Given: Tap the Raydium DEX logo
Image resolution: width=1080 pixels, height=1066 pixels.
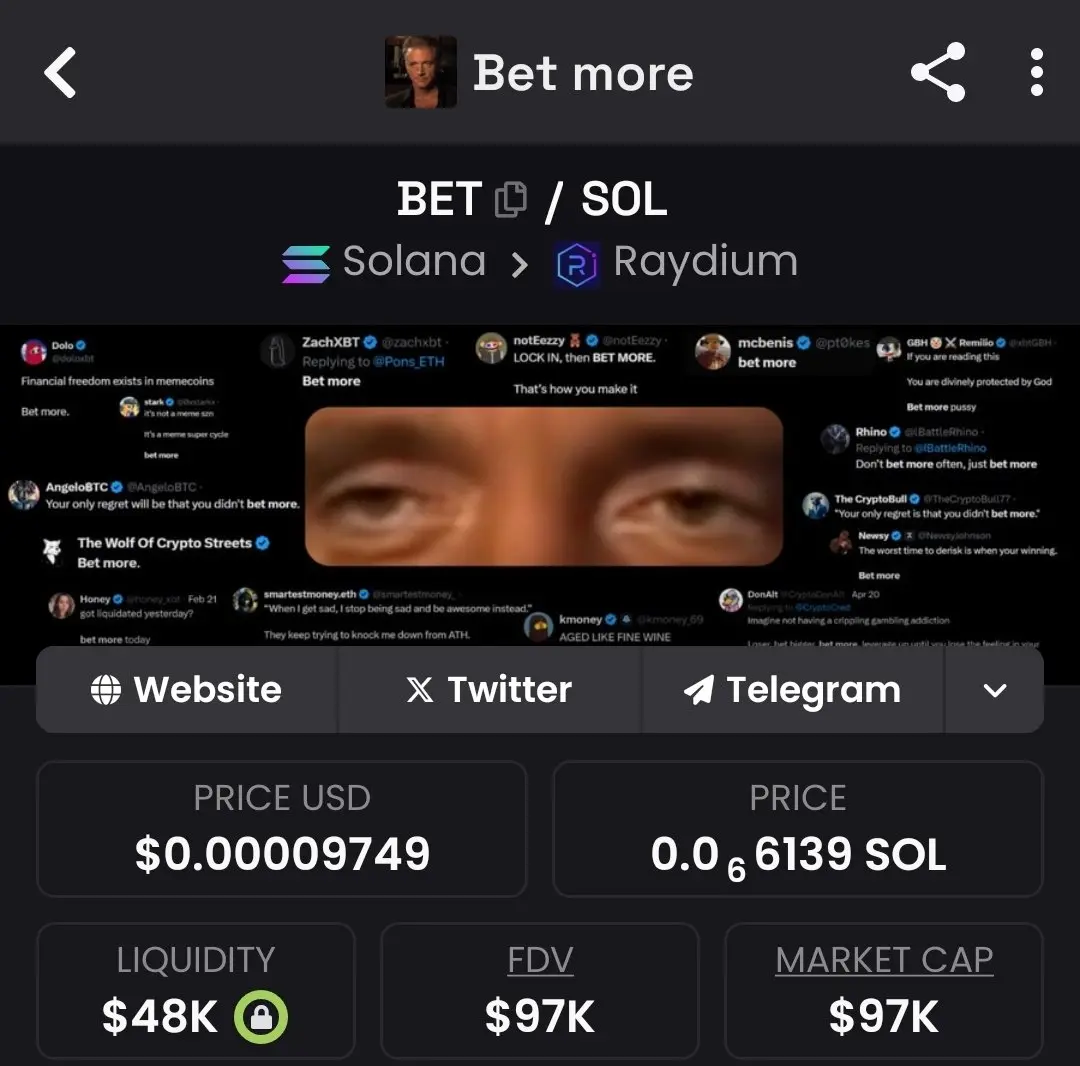Looking at the screenshot, I should [x=577, y=264].
